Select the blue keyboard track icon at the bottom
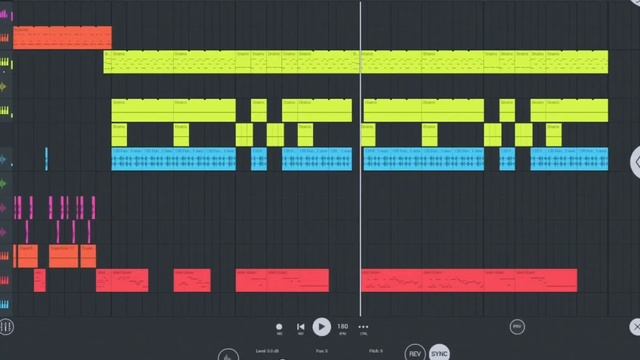The image size is (640, 360). pyautogui.click(x=4, y=304)
